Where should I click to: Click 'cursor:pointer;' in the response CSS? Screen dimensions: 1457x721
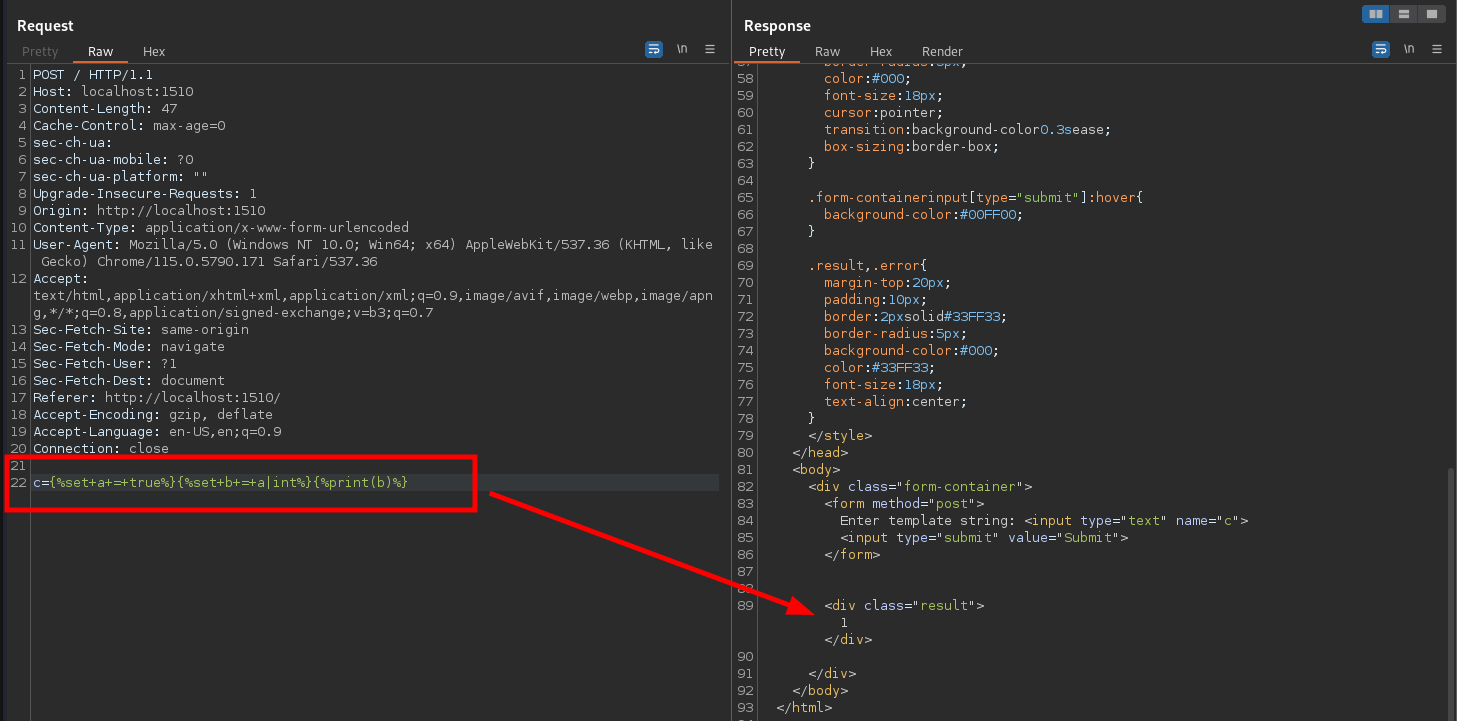point(884,112)
